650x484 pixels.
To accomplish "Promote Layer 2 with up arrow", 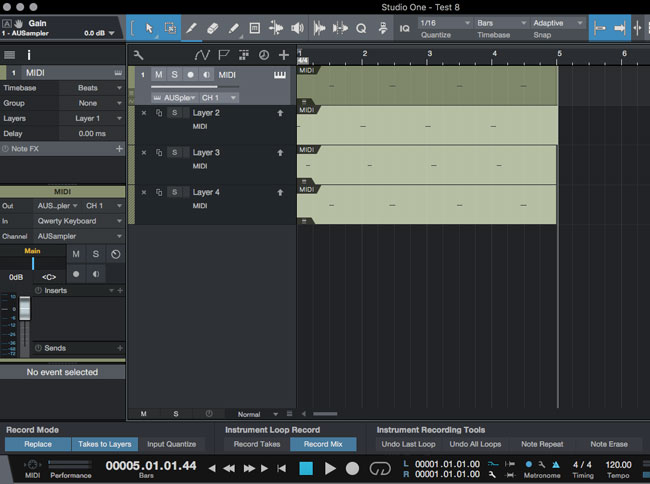I will [280, 113].
